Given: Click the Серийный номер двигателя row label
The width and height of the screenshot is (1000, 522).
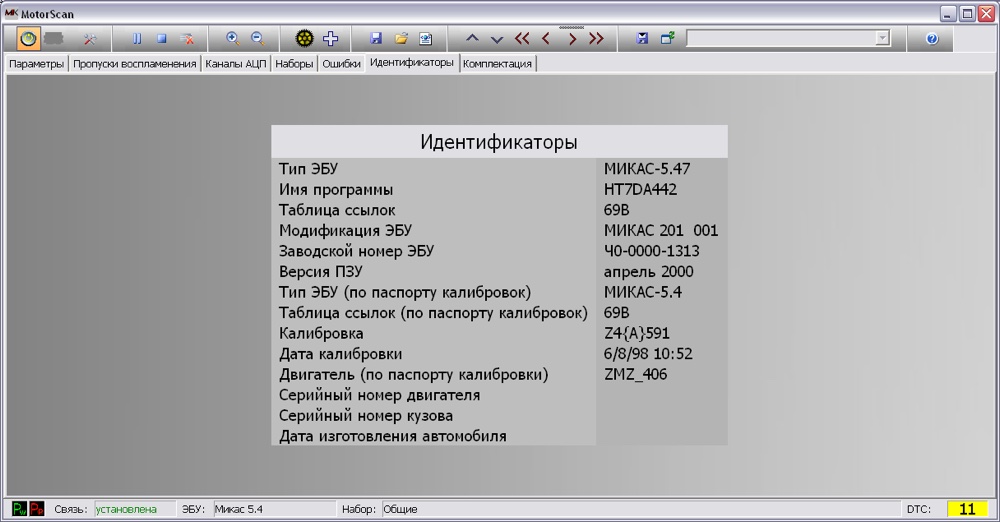Looking at the screenshot, I should click(379, 395).
